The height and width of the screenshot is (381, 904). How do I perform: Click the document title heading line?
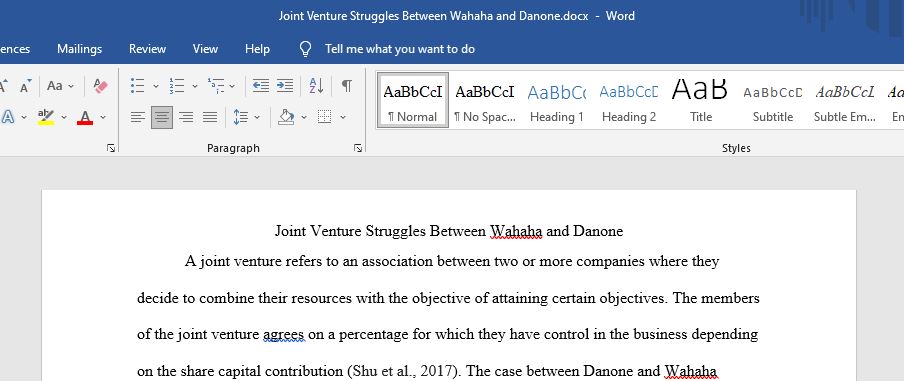click(449, 232)
